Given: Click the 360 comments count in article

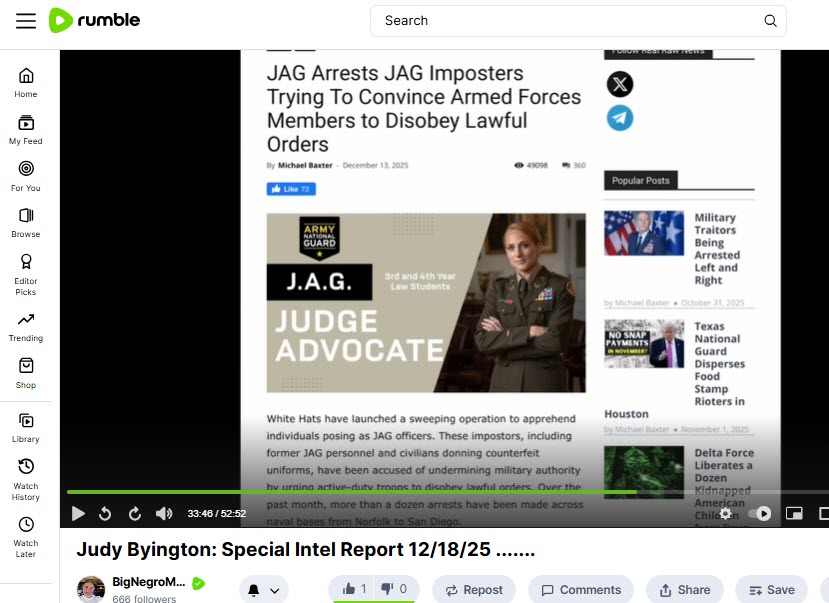Looking at the screenshot, I should coord(574,165).
